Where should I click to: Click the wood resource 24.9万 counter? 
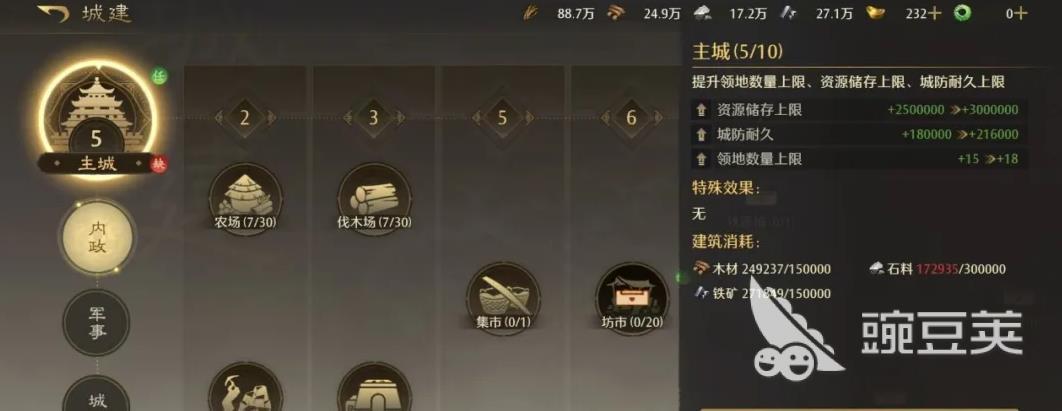(645, 14)
